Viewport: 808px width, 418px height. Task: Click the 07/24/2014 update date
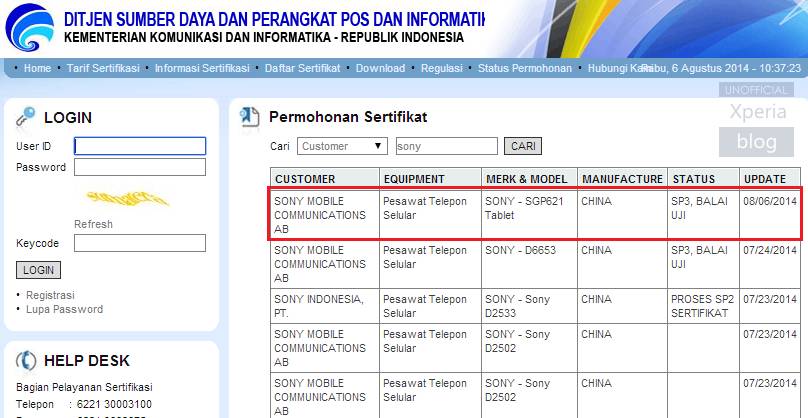pos(770,250)
